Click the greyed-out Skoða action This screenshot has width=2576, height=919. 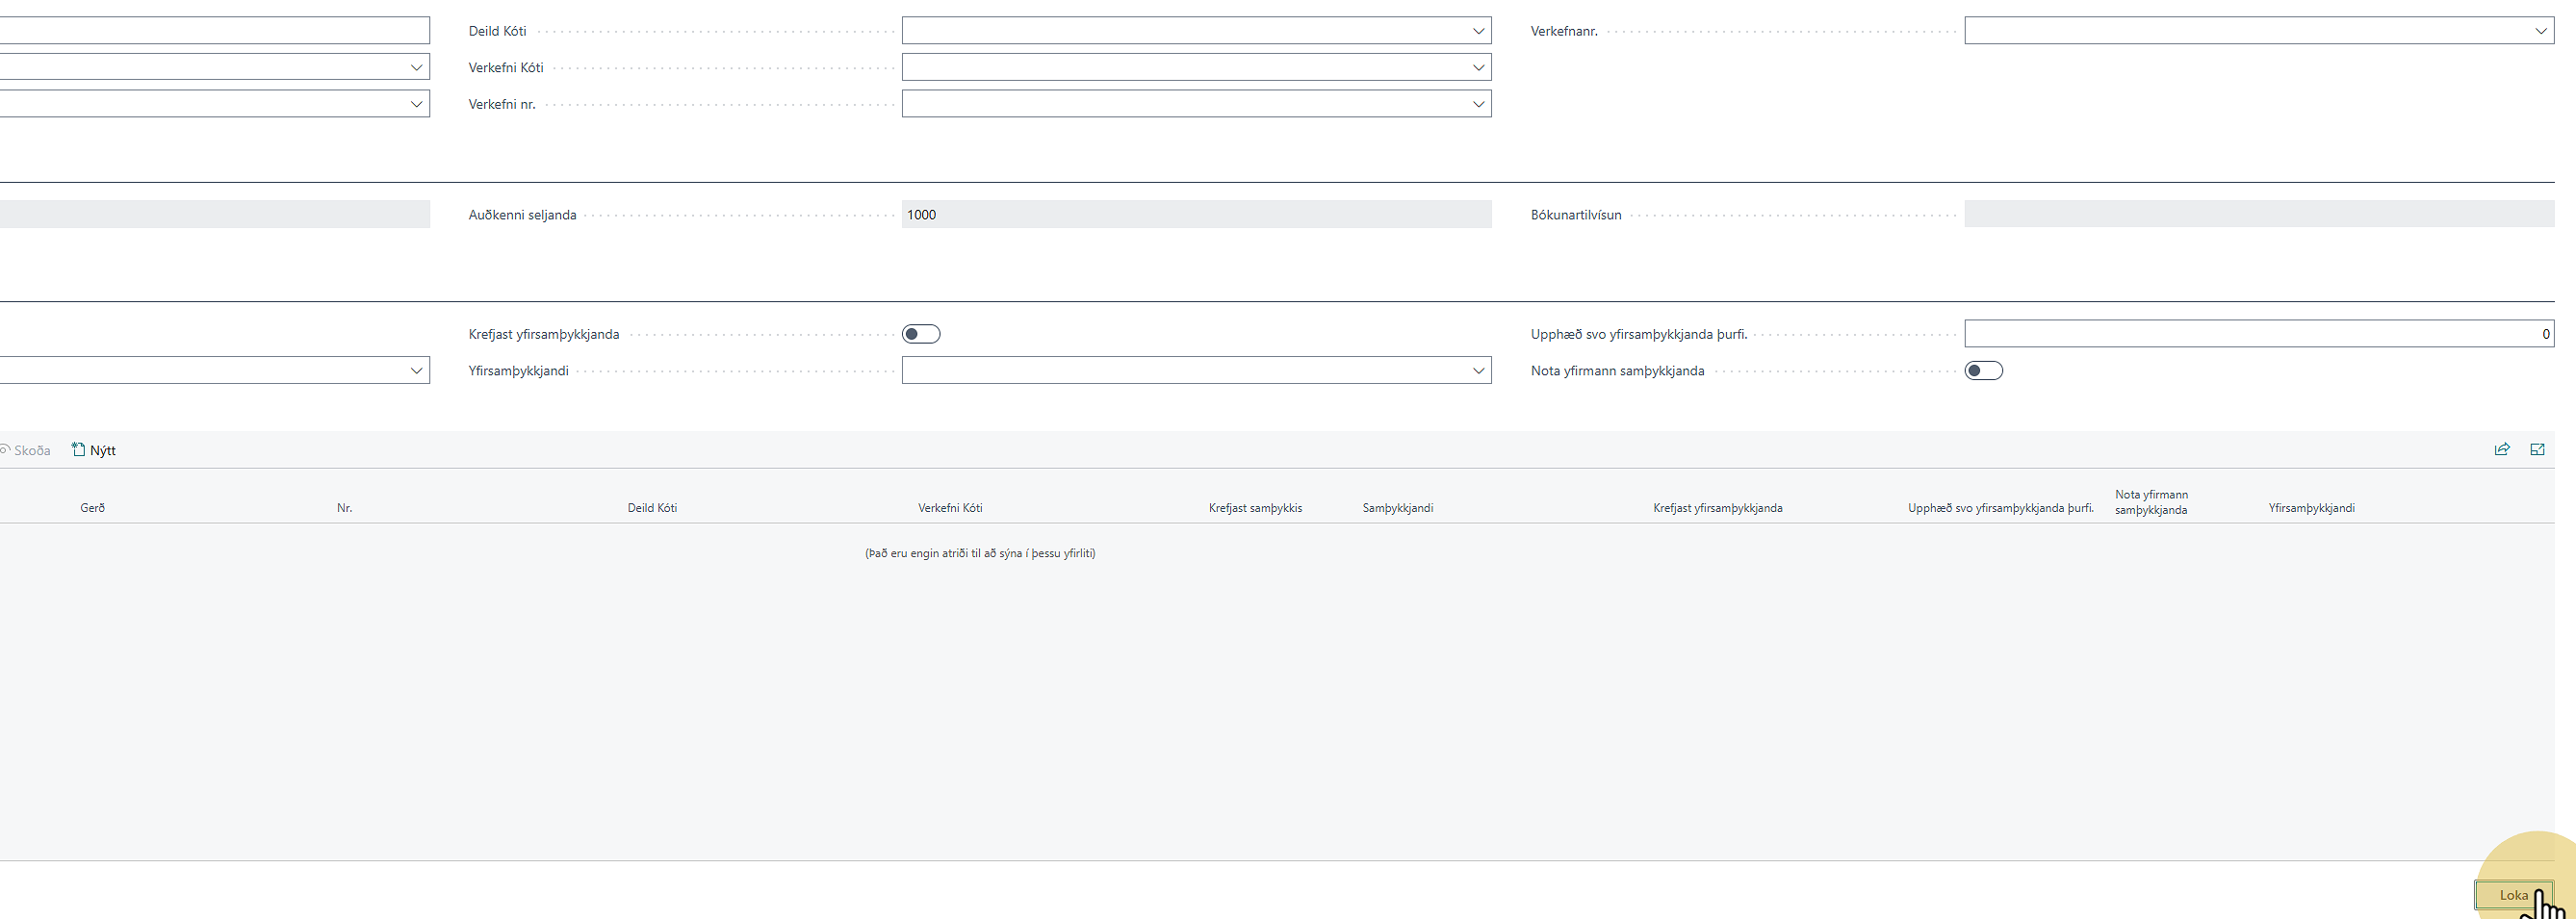pos(26,451)
